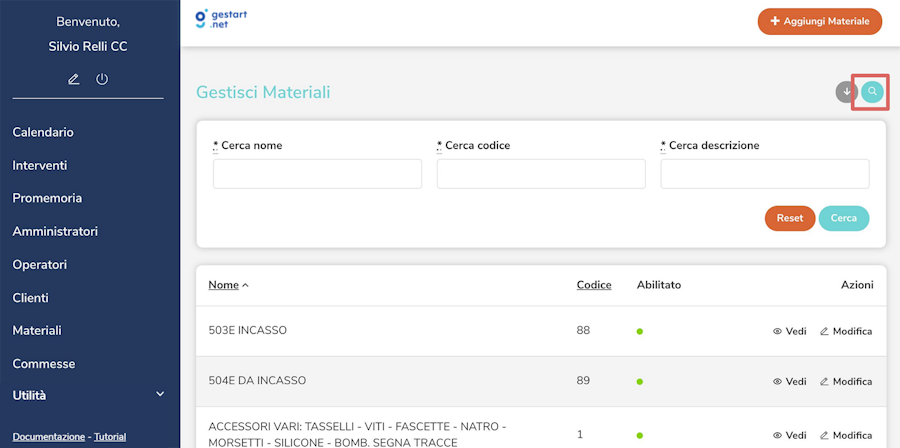Click enabled status dot for 504E DA INCASSO

coord(640,382)
